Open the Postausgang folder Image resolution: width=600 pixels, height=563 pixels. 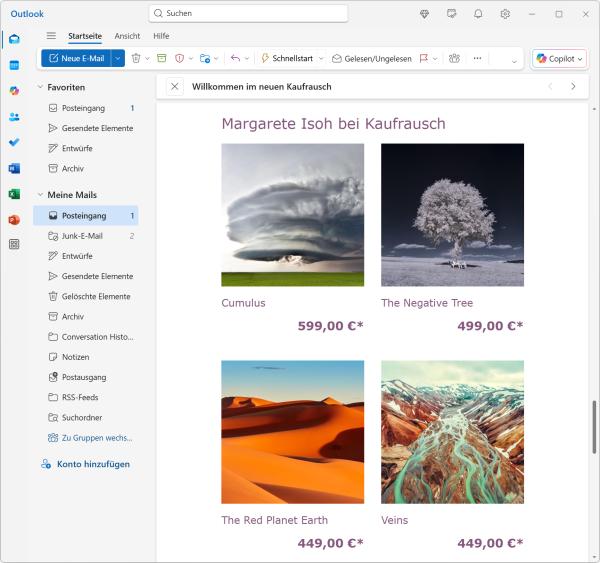pos(86,377)
